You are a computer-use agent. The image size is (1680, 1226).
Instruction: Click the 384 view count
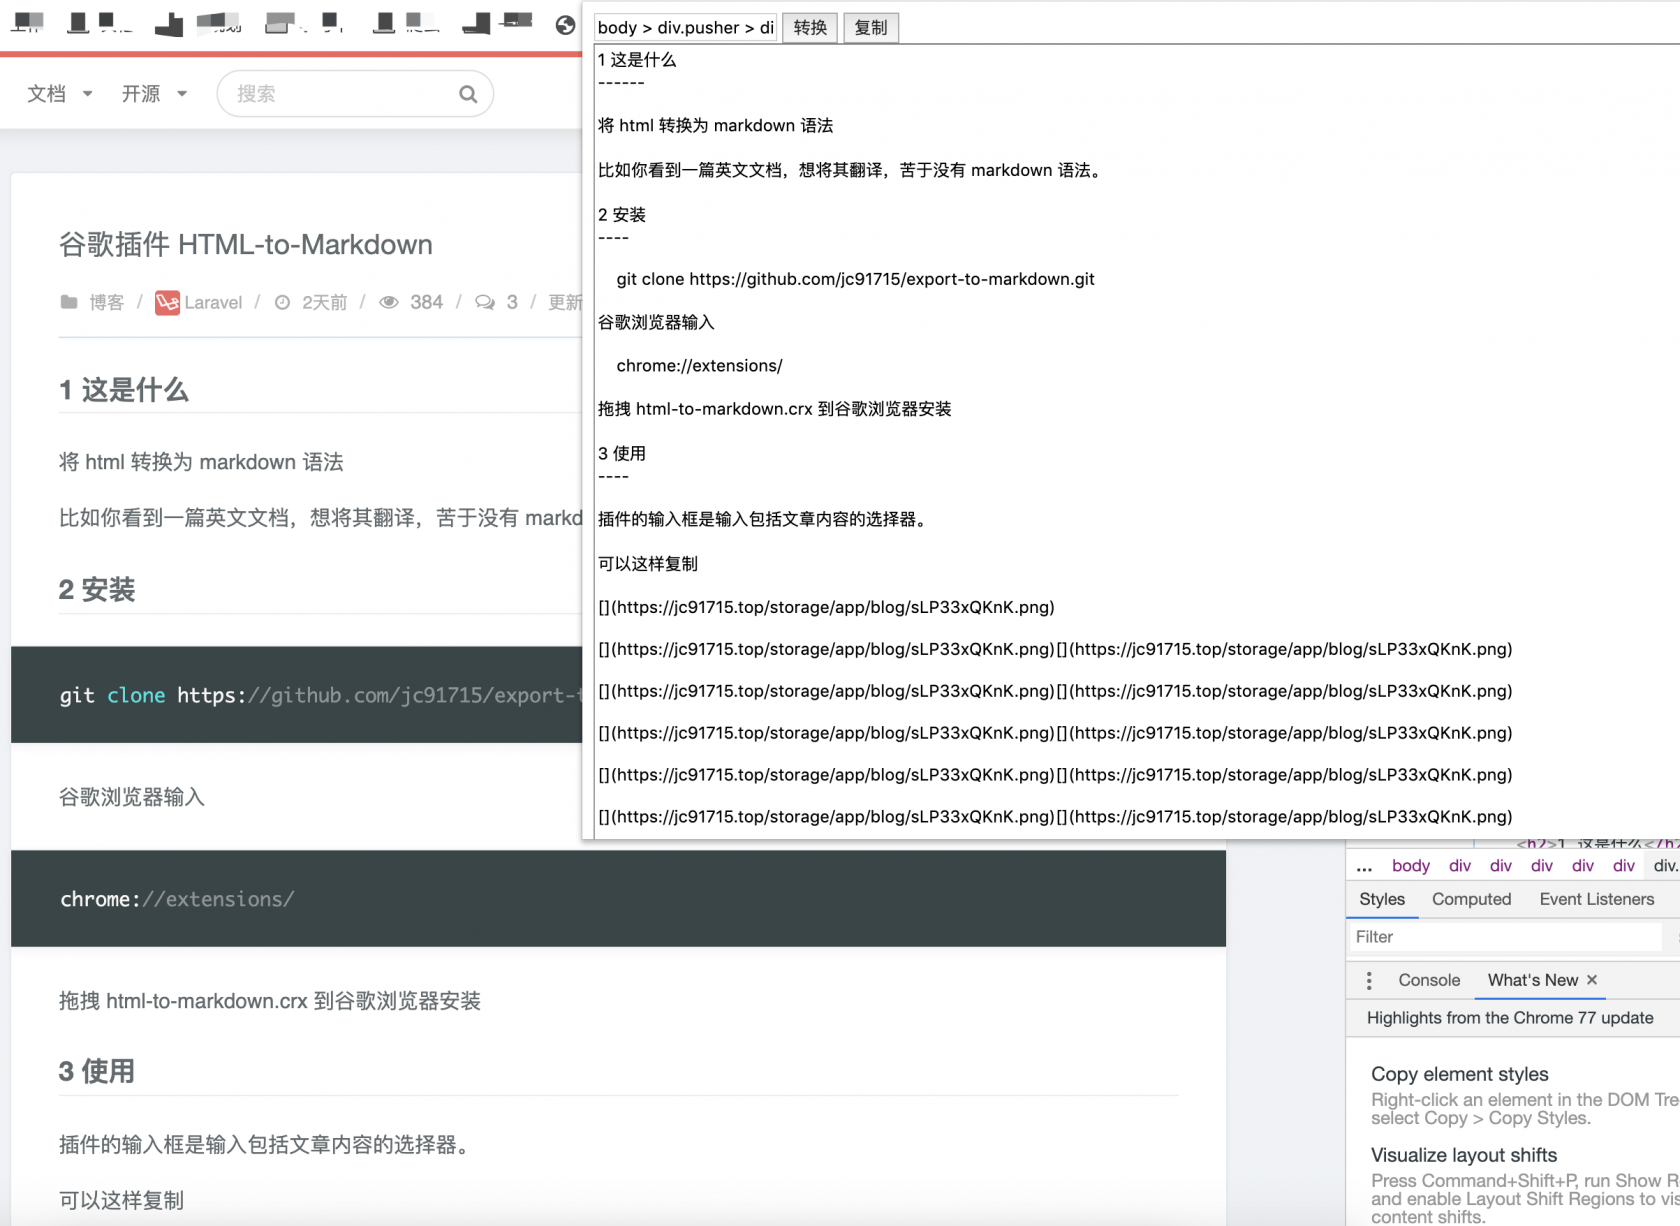426,302
